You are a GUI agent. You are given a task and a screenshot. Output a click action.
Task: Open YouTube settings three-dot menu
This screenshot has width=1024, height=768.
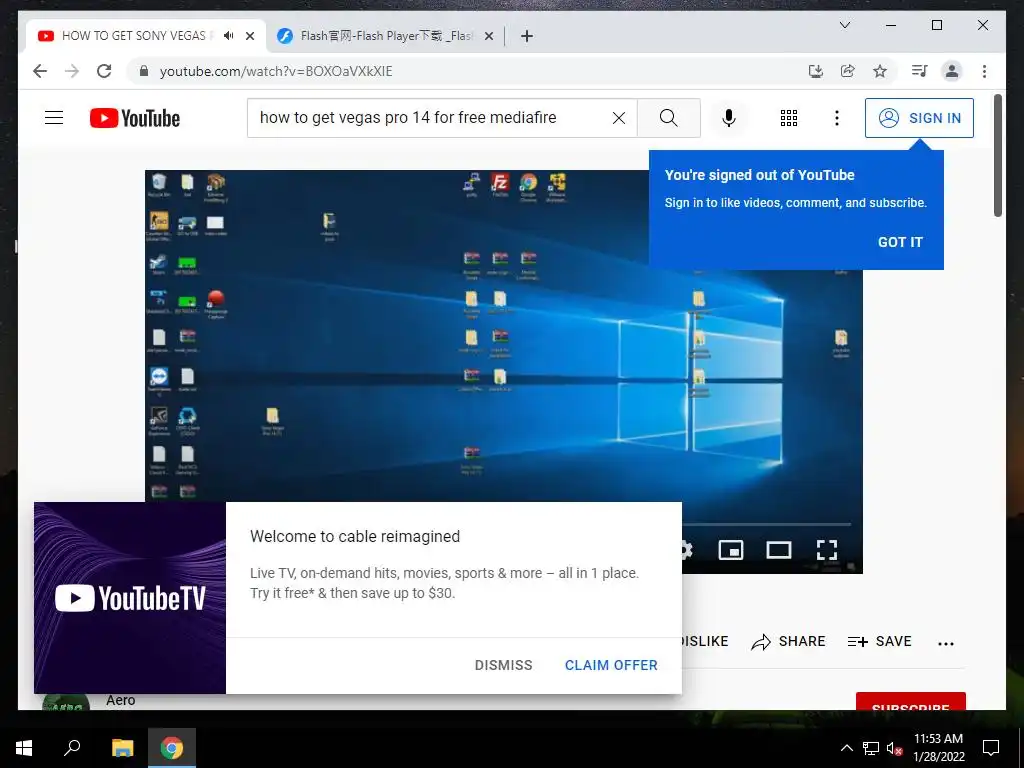click(837, 118)
